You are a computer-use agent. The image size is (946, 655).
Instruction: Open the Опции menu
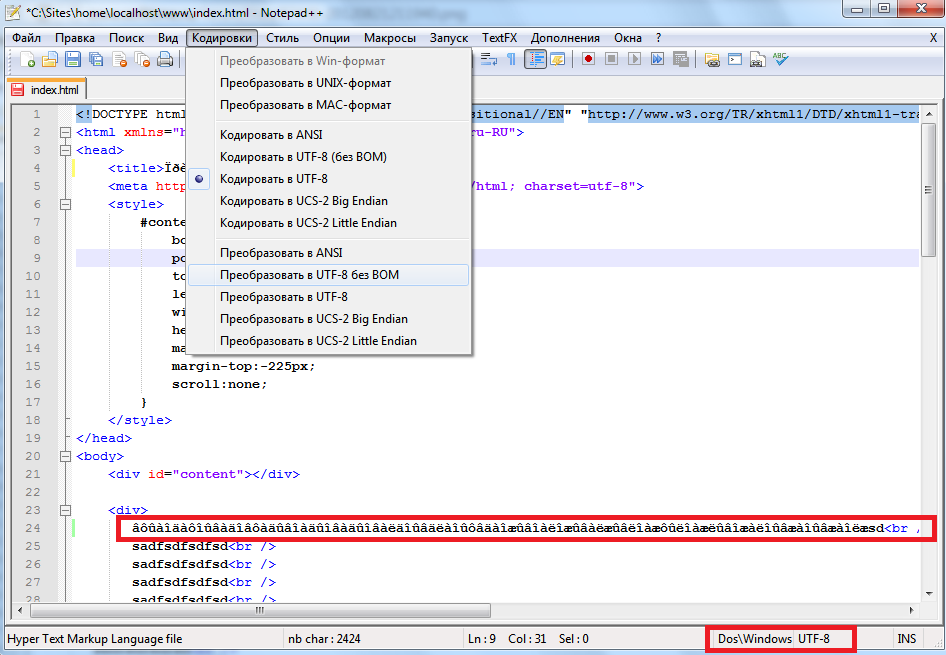(x=331, y=38)
